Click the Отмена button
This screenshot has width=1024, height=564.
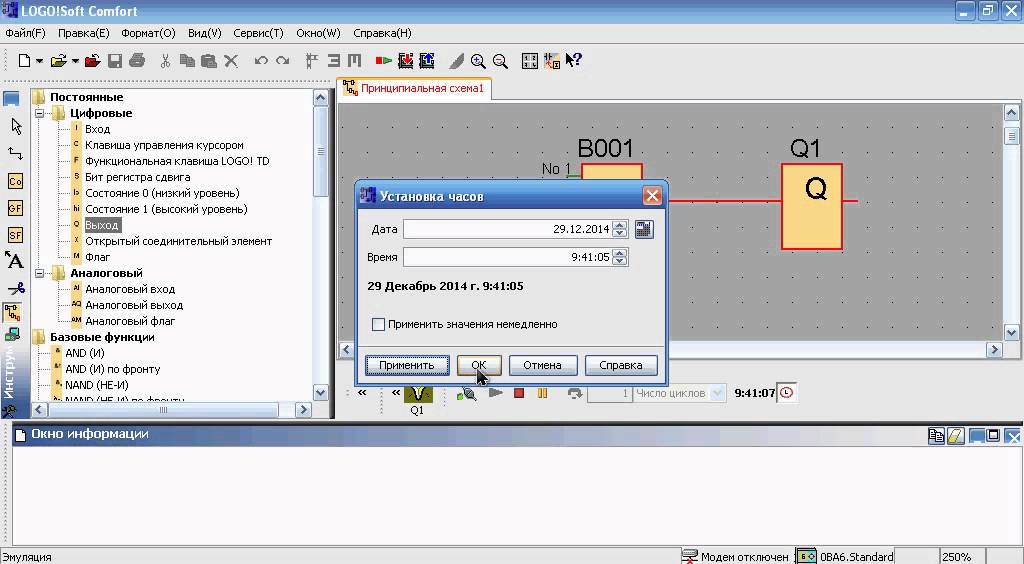point(542,365)
